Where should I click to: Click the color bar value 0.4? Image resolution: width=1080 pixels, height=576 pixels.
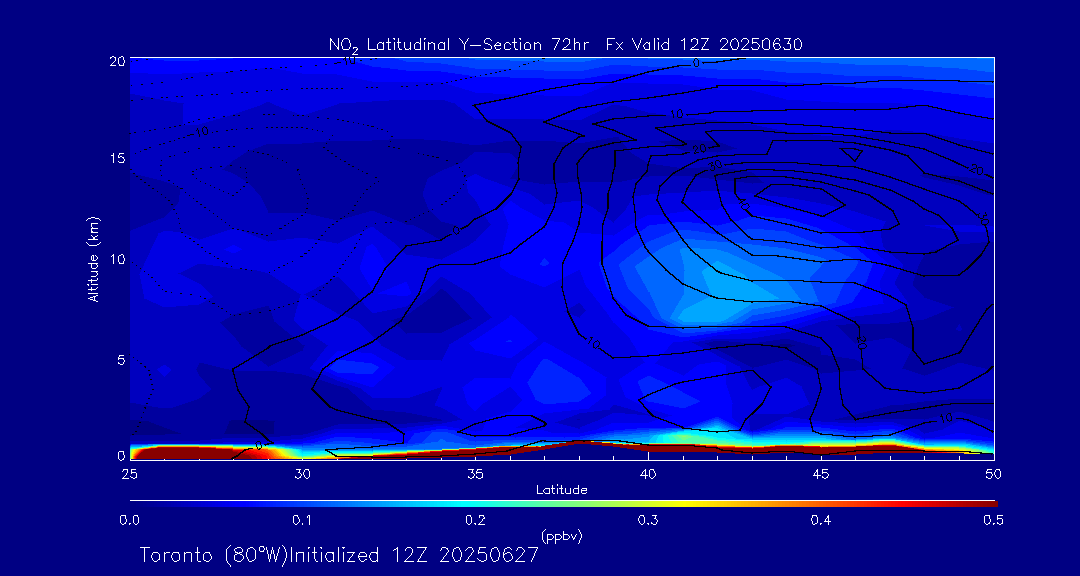821,521
